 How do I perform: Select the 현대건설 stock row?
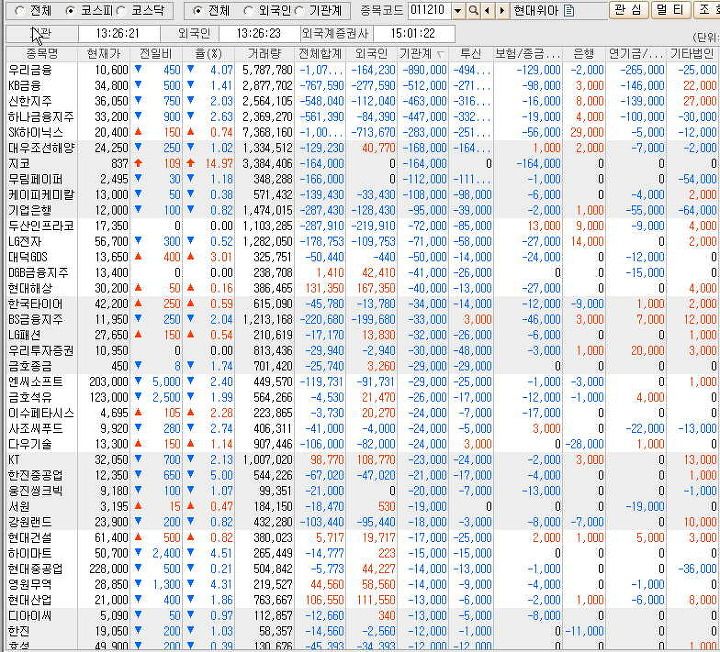[x=362, y=538]
